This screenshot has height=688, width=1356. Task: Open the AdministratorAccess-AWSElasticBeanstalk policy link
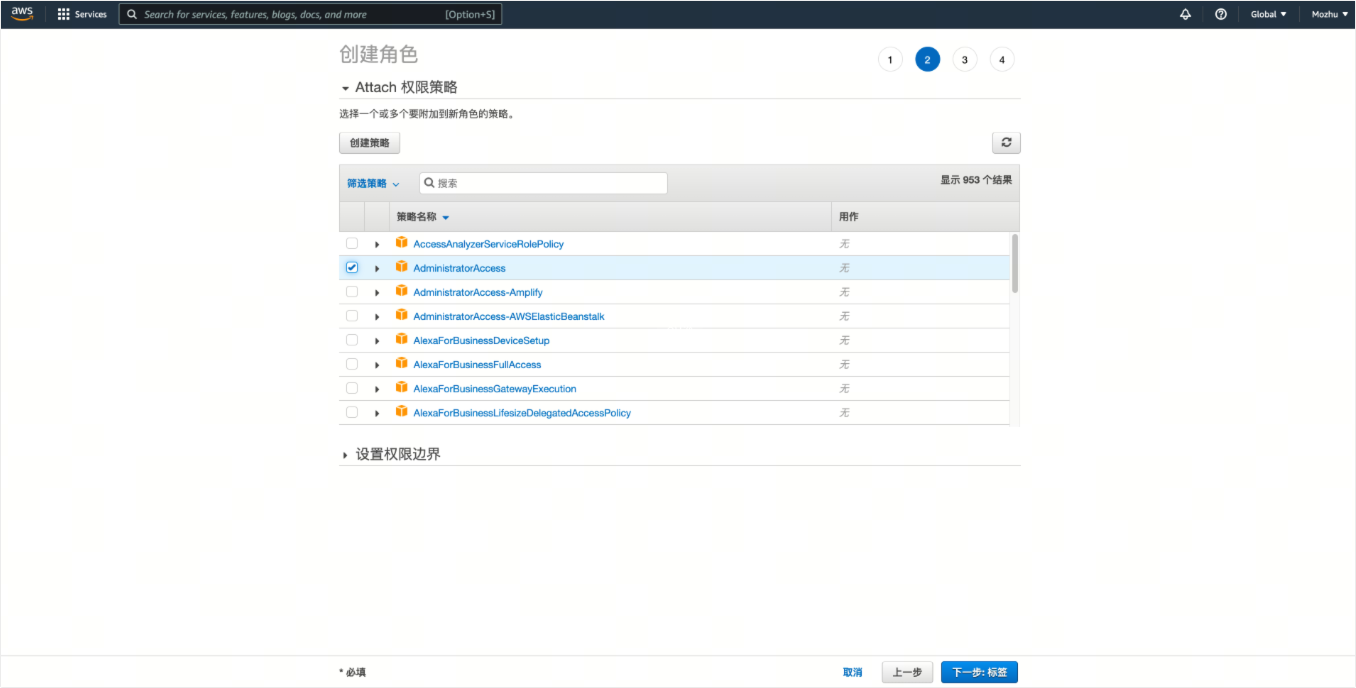[508, 316]
